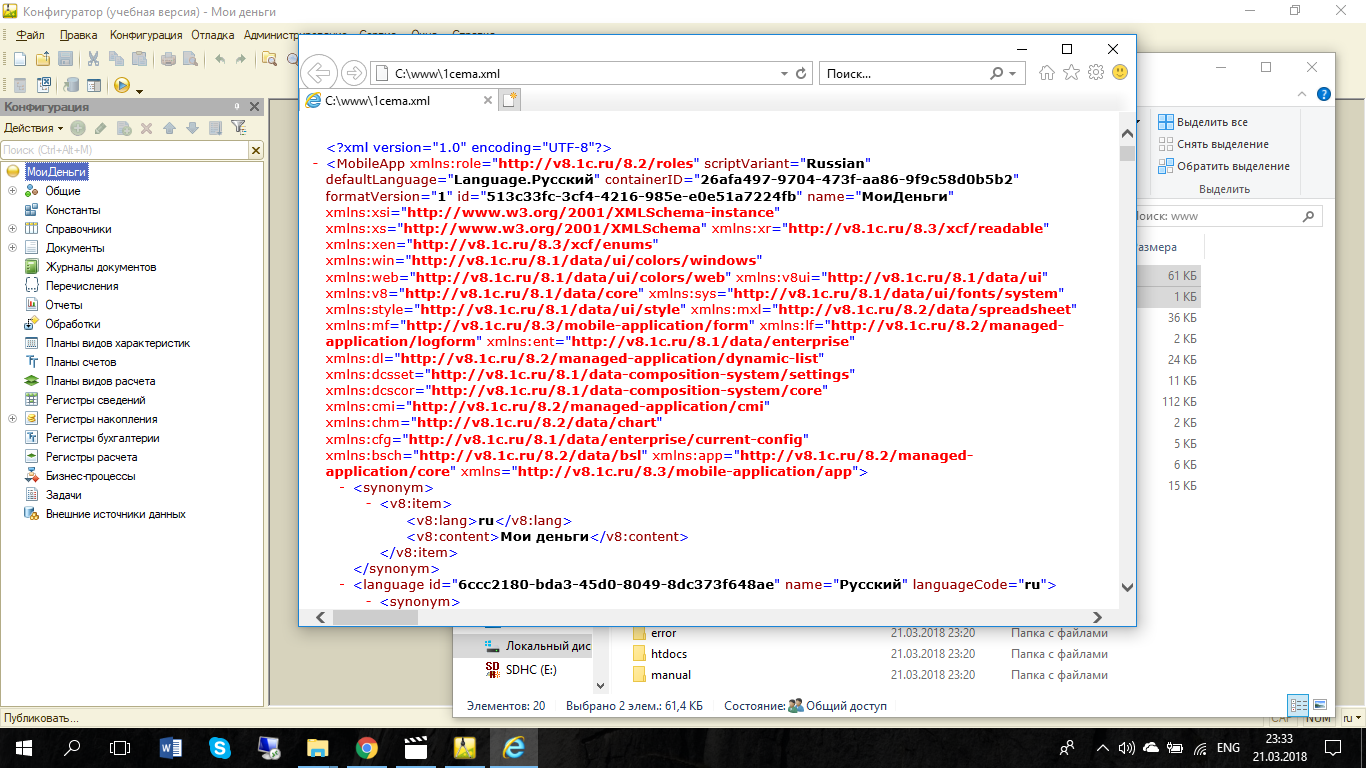Collapse the MobileApp XML root node
The height and width of the screenshot is (768, 1366).
(316, 164)
